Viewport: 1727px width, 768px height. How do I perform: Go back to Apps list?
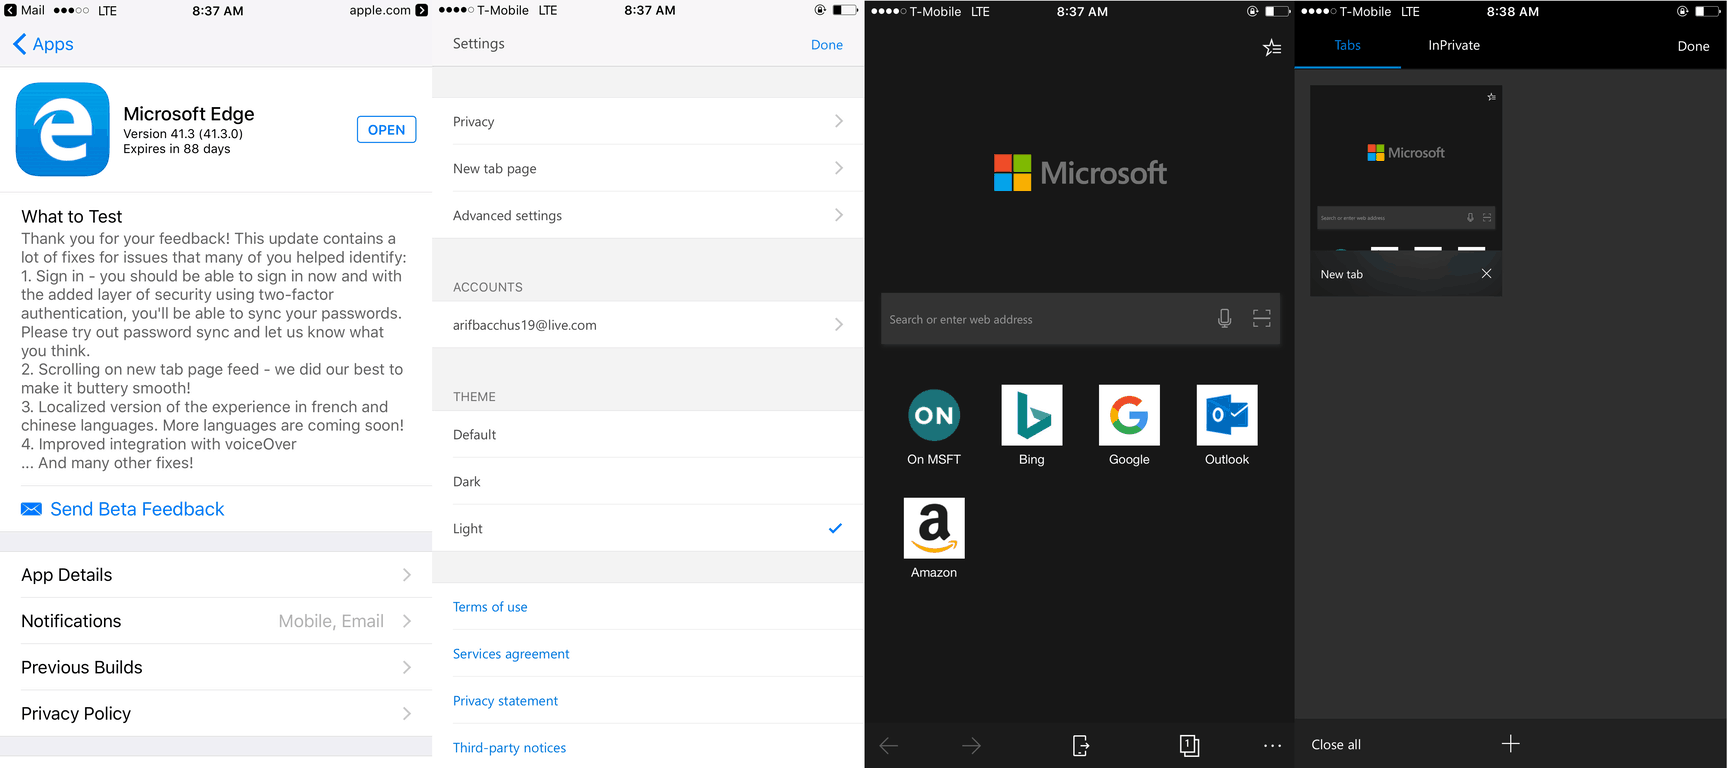43,44
